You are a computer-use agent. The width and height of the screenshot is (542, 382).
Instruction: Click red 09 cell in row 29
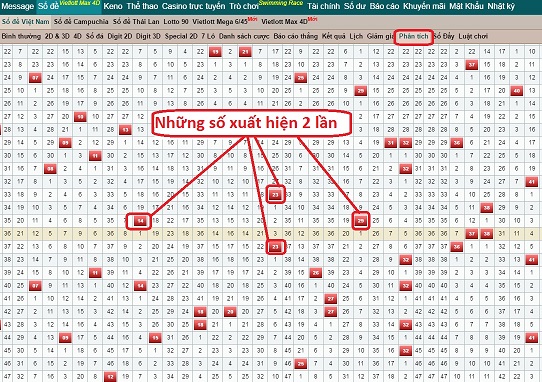click(65, 143)
